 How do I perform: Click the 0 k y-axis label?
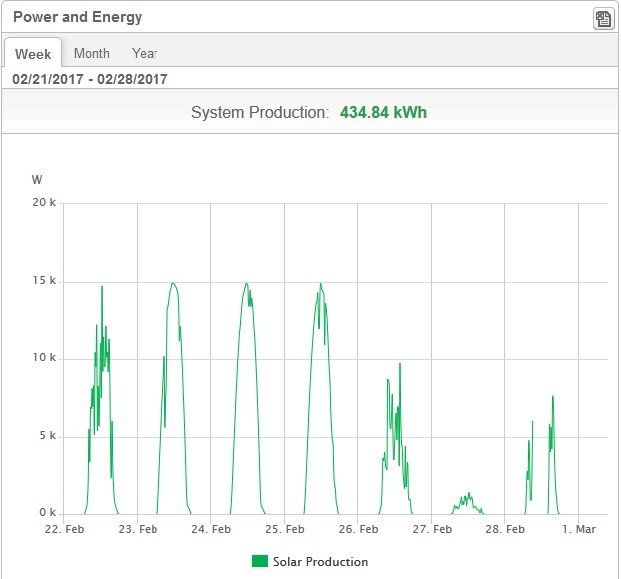coord(48,512)
